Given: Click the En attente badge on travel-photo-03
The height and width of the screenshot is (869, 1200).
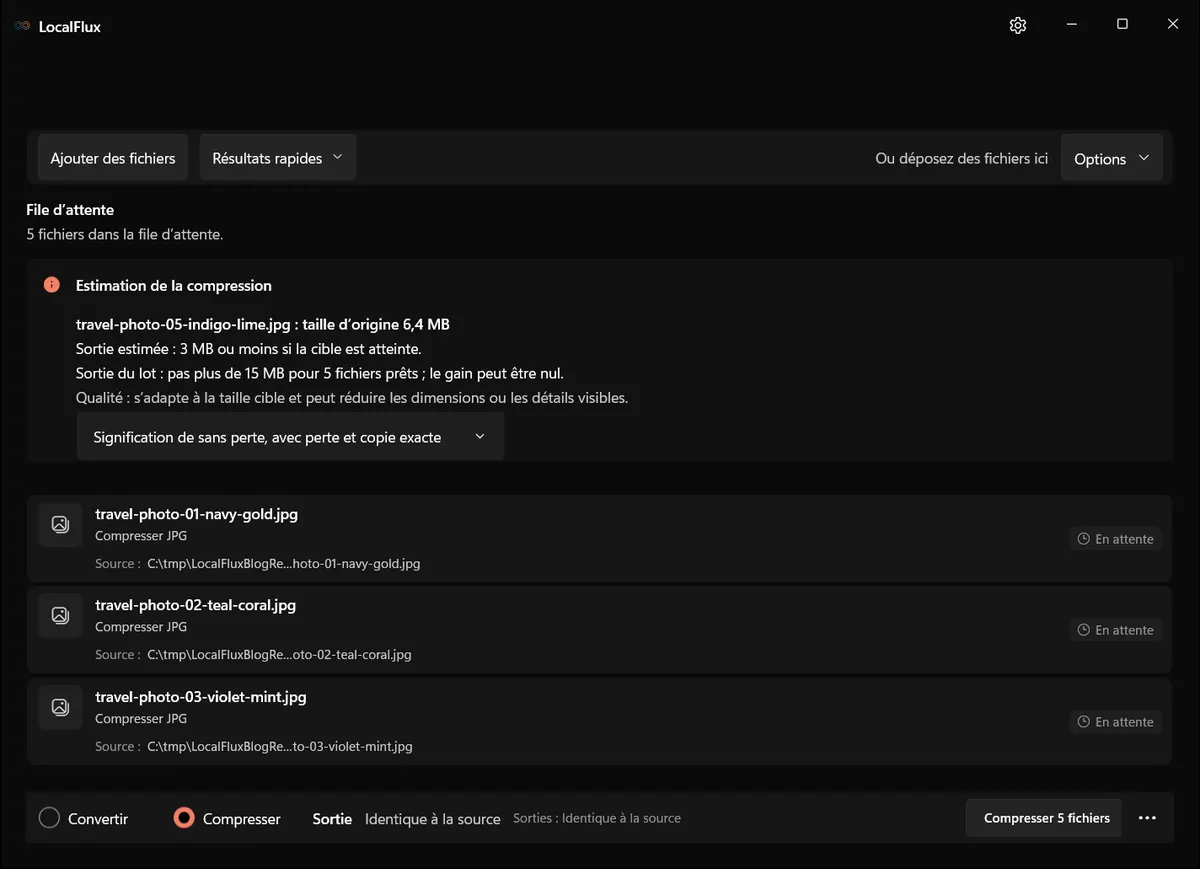Looking at the screenshot, I should pos(1115,722).
